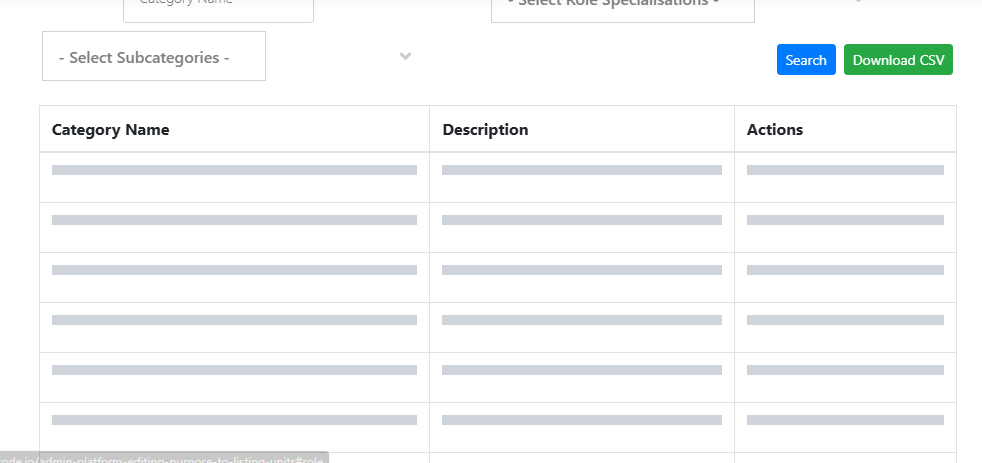The width and height of the screenshot is (982, 463).
Task: Click third row's Description loading placeholder
Action: tap(582, 270)
